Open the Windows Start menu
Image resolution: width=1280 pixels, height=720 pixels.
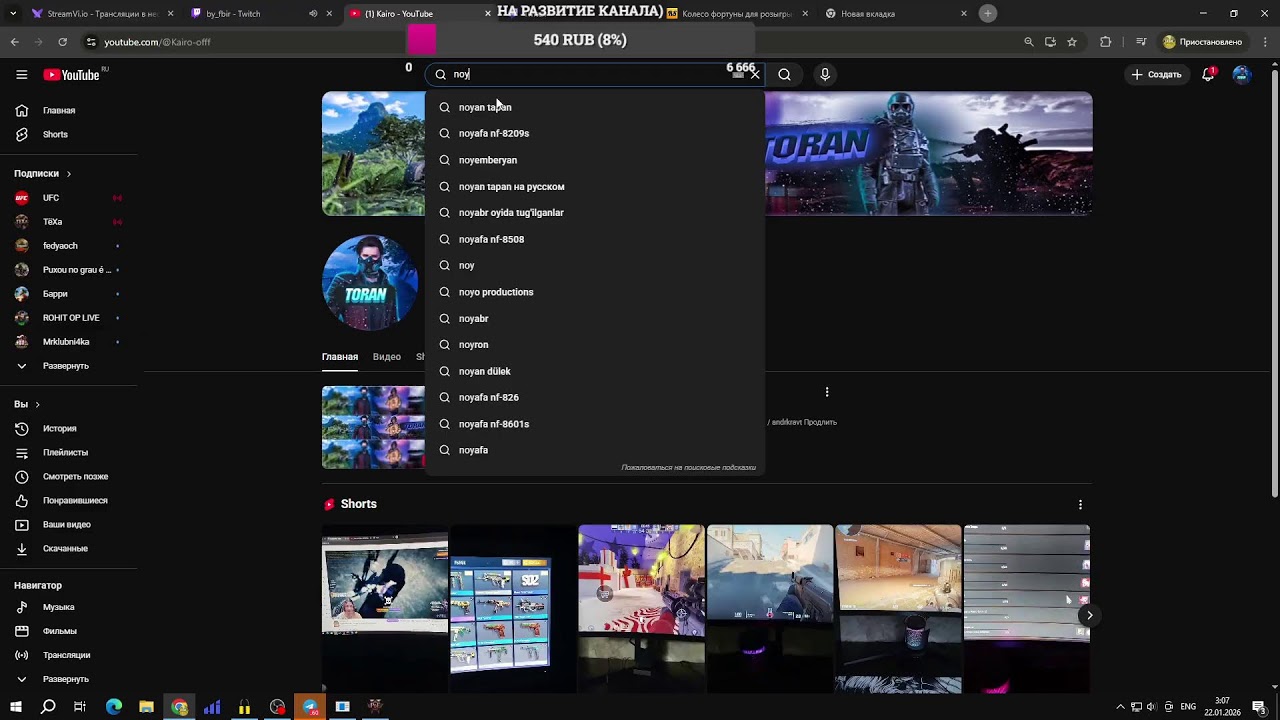tap(15, 707)
